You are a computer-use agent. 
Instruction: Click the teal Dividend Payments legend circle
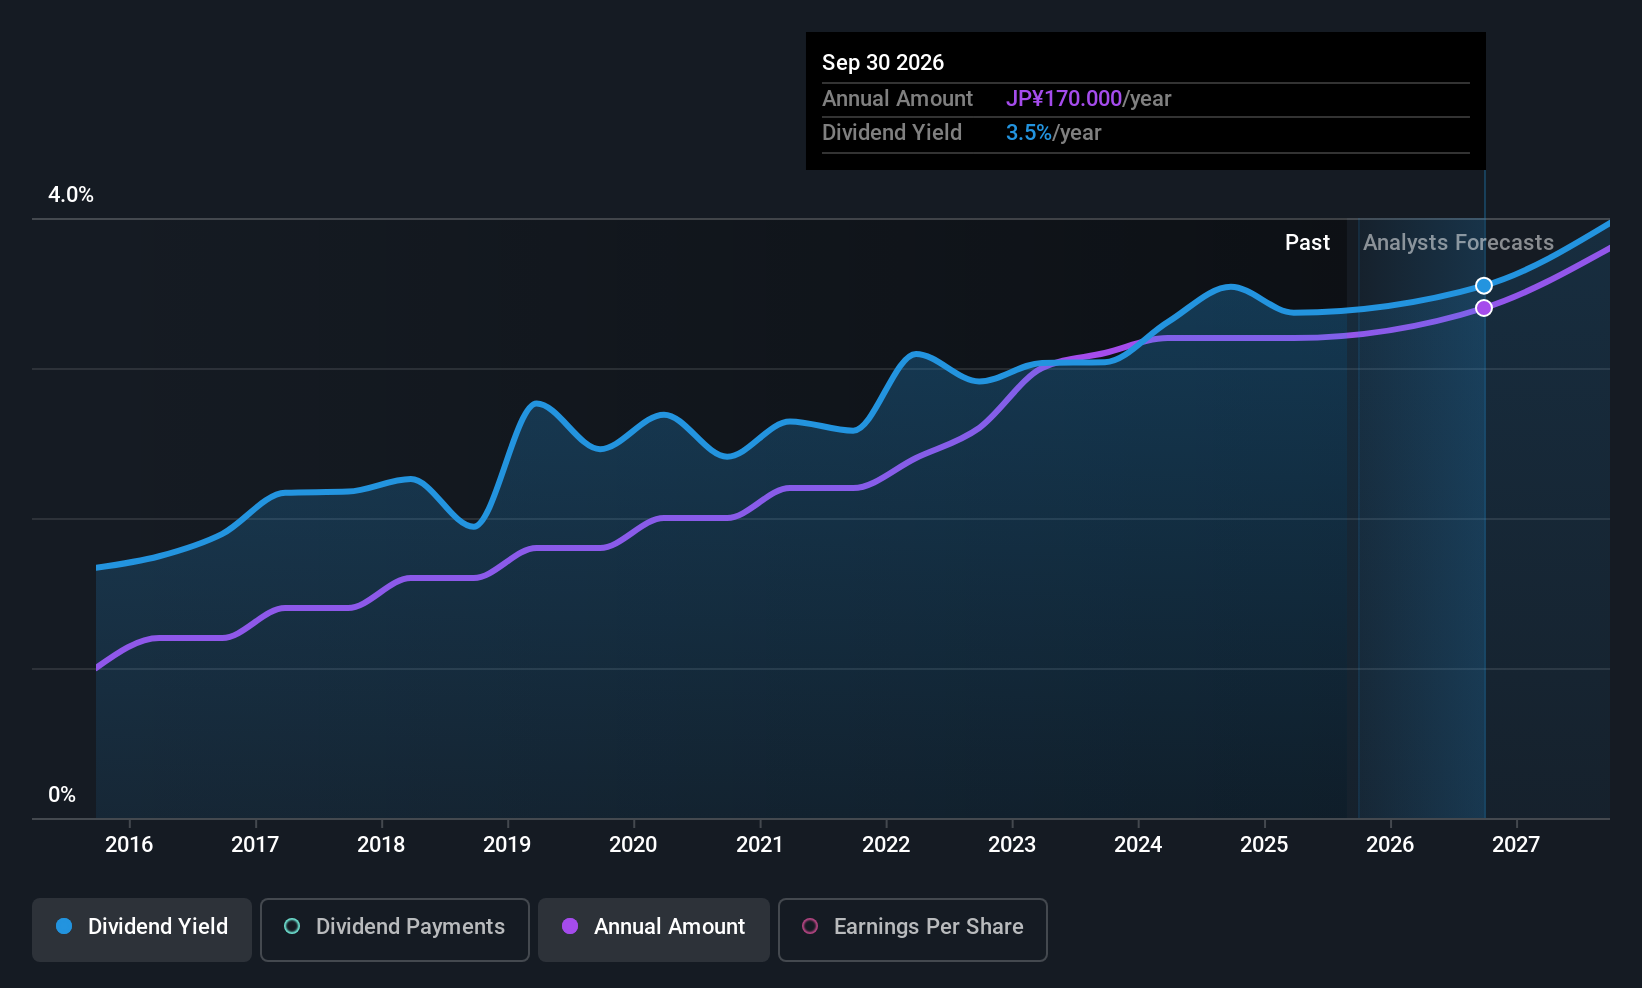click(292, 927)
